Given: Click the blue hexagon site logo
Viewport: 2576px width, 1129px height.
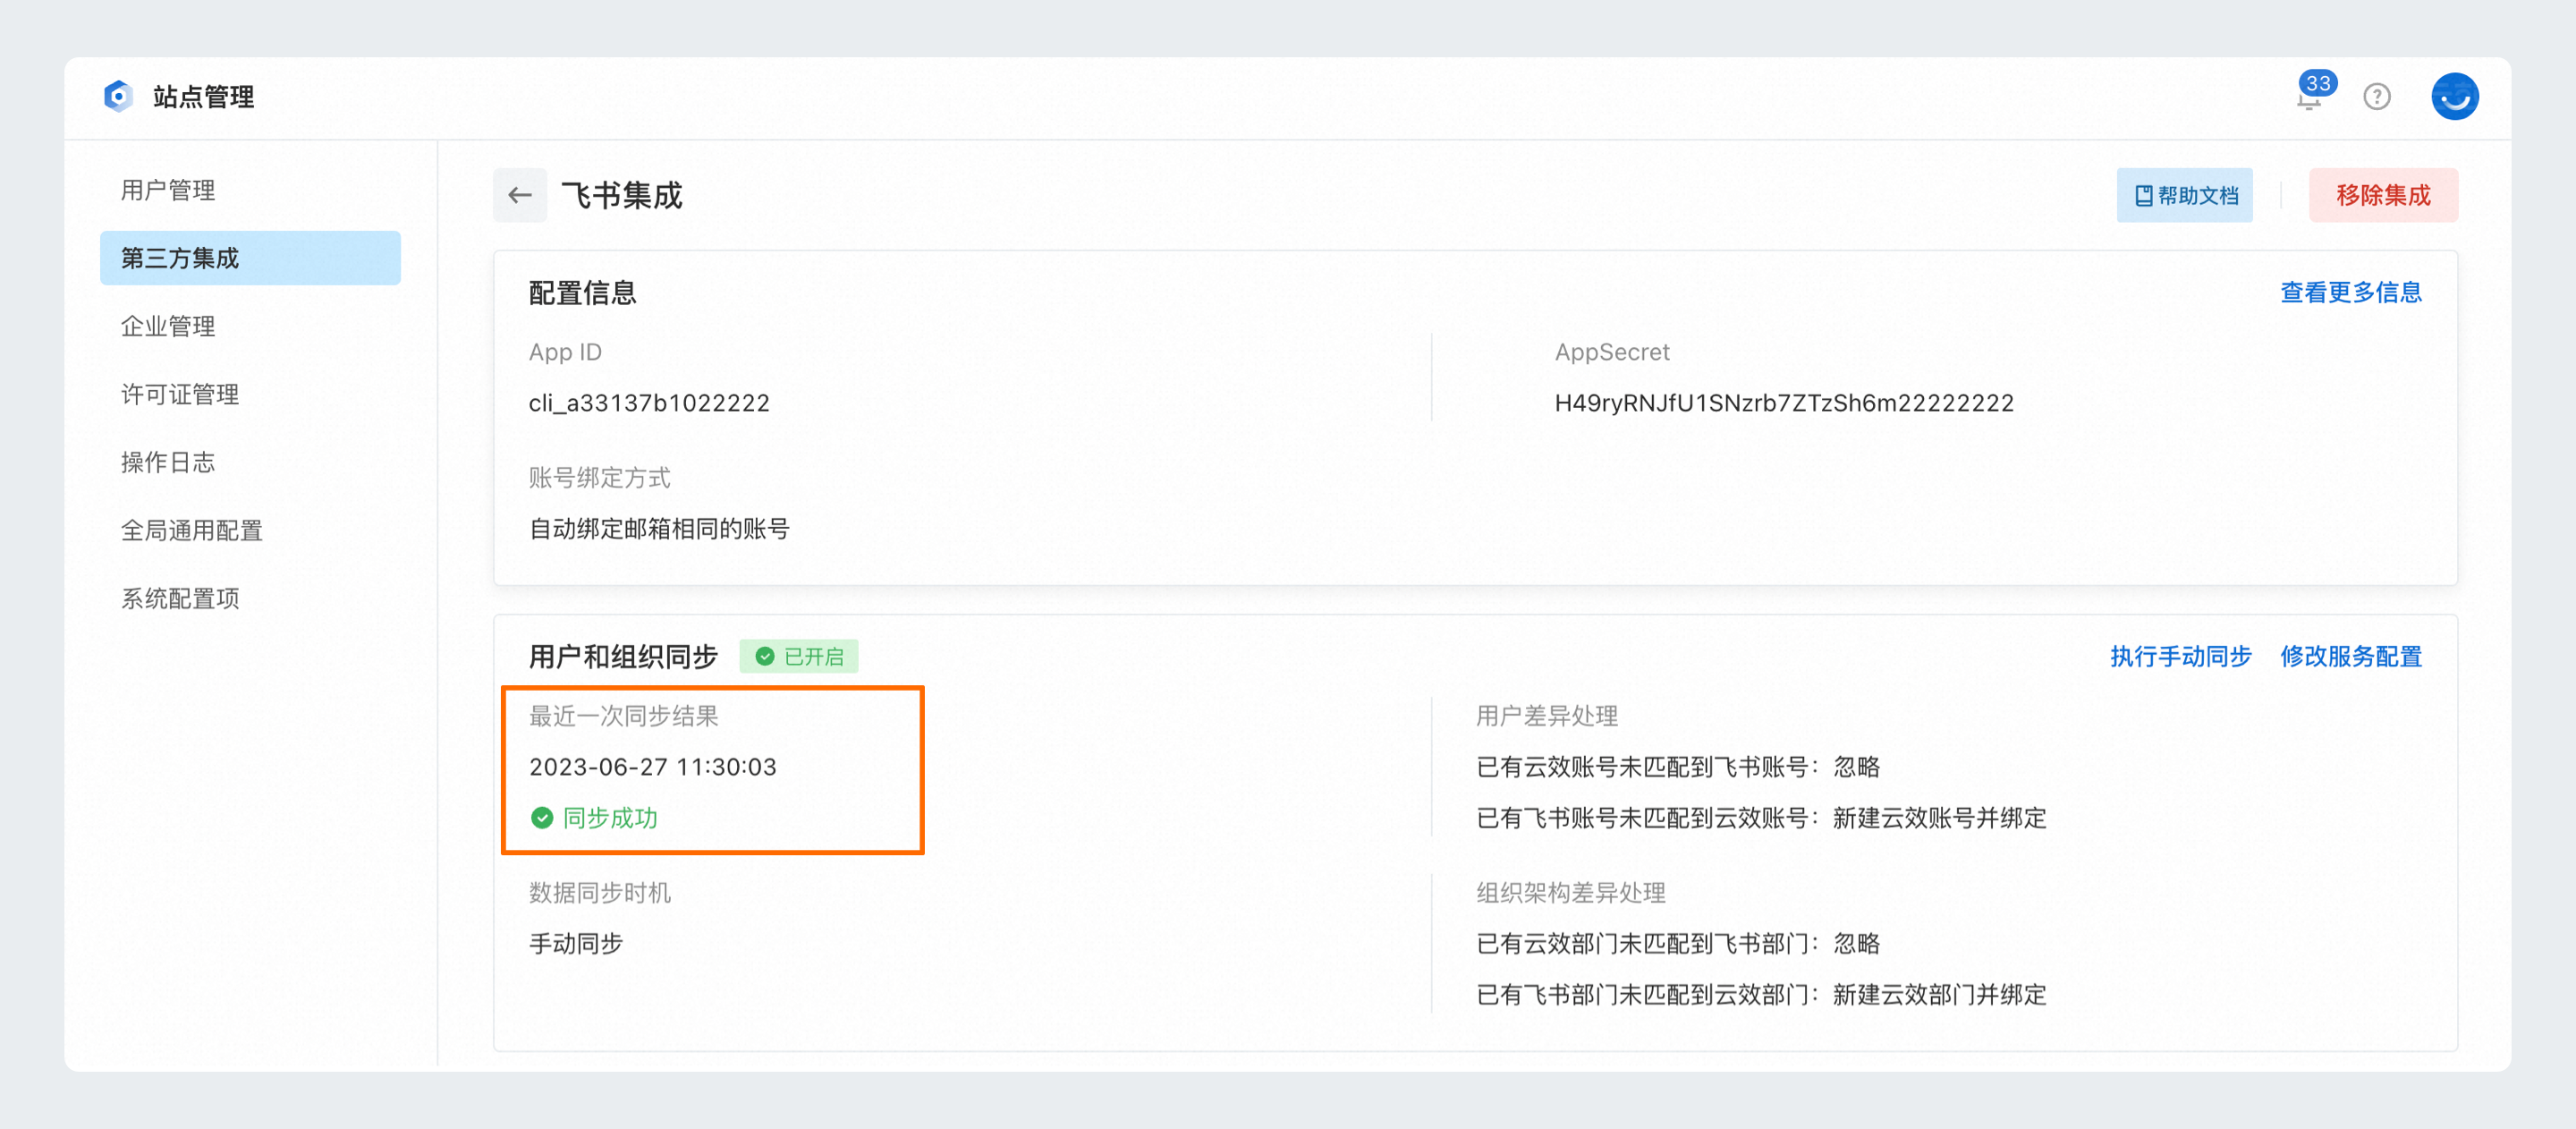Looking at the screenshot, I should coord(118,96).
